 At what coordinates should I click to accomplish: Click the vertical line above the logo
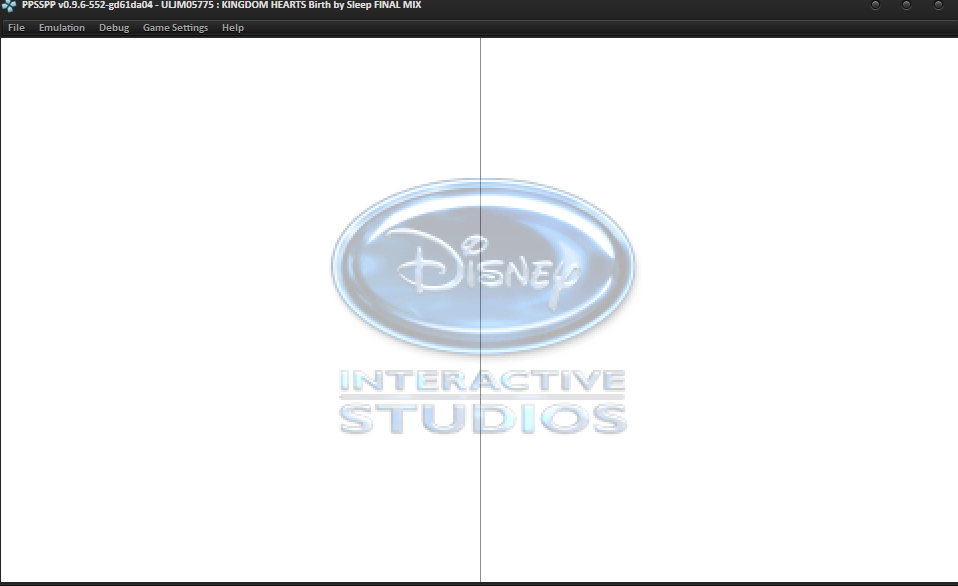[x=480, y=110]
